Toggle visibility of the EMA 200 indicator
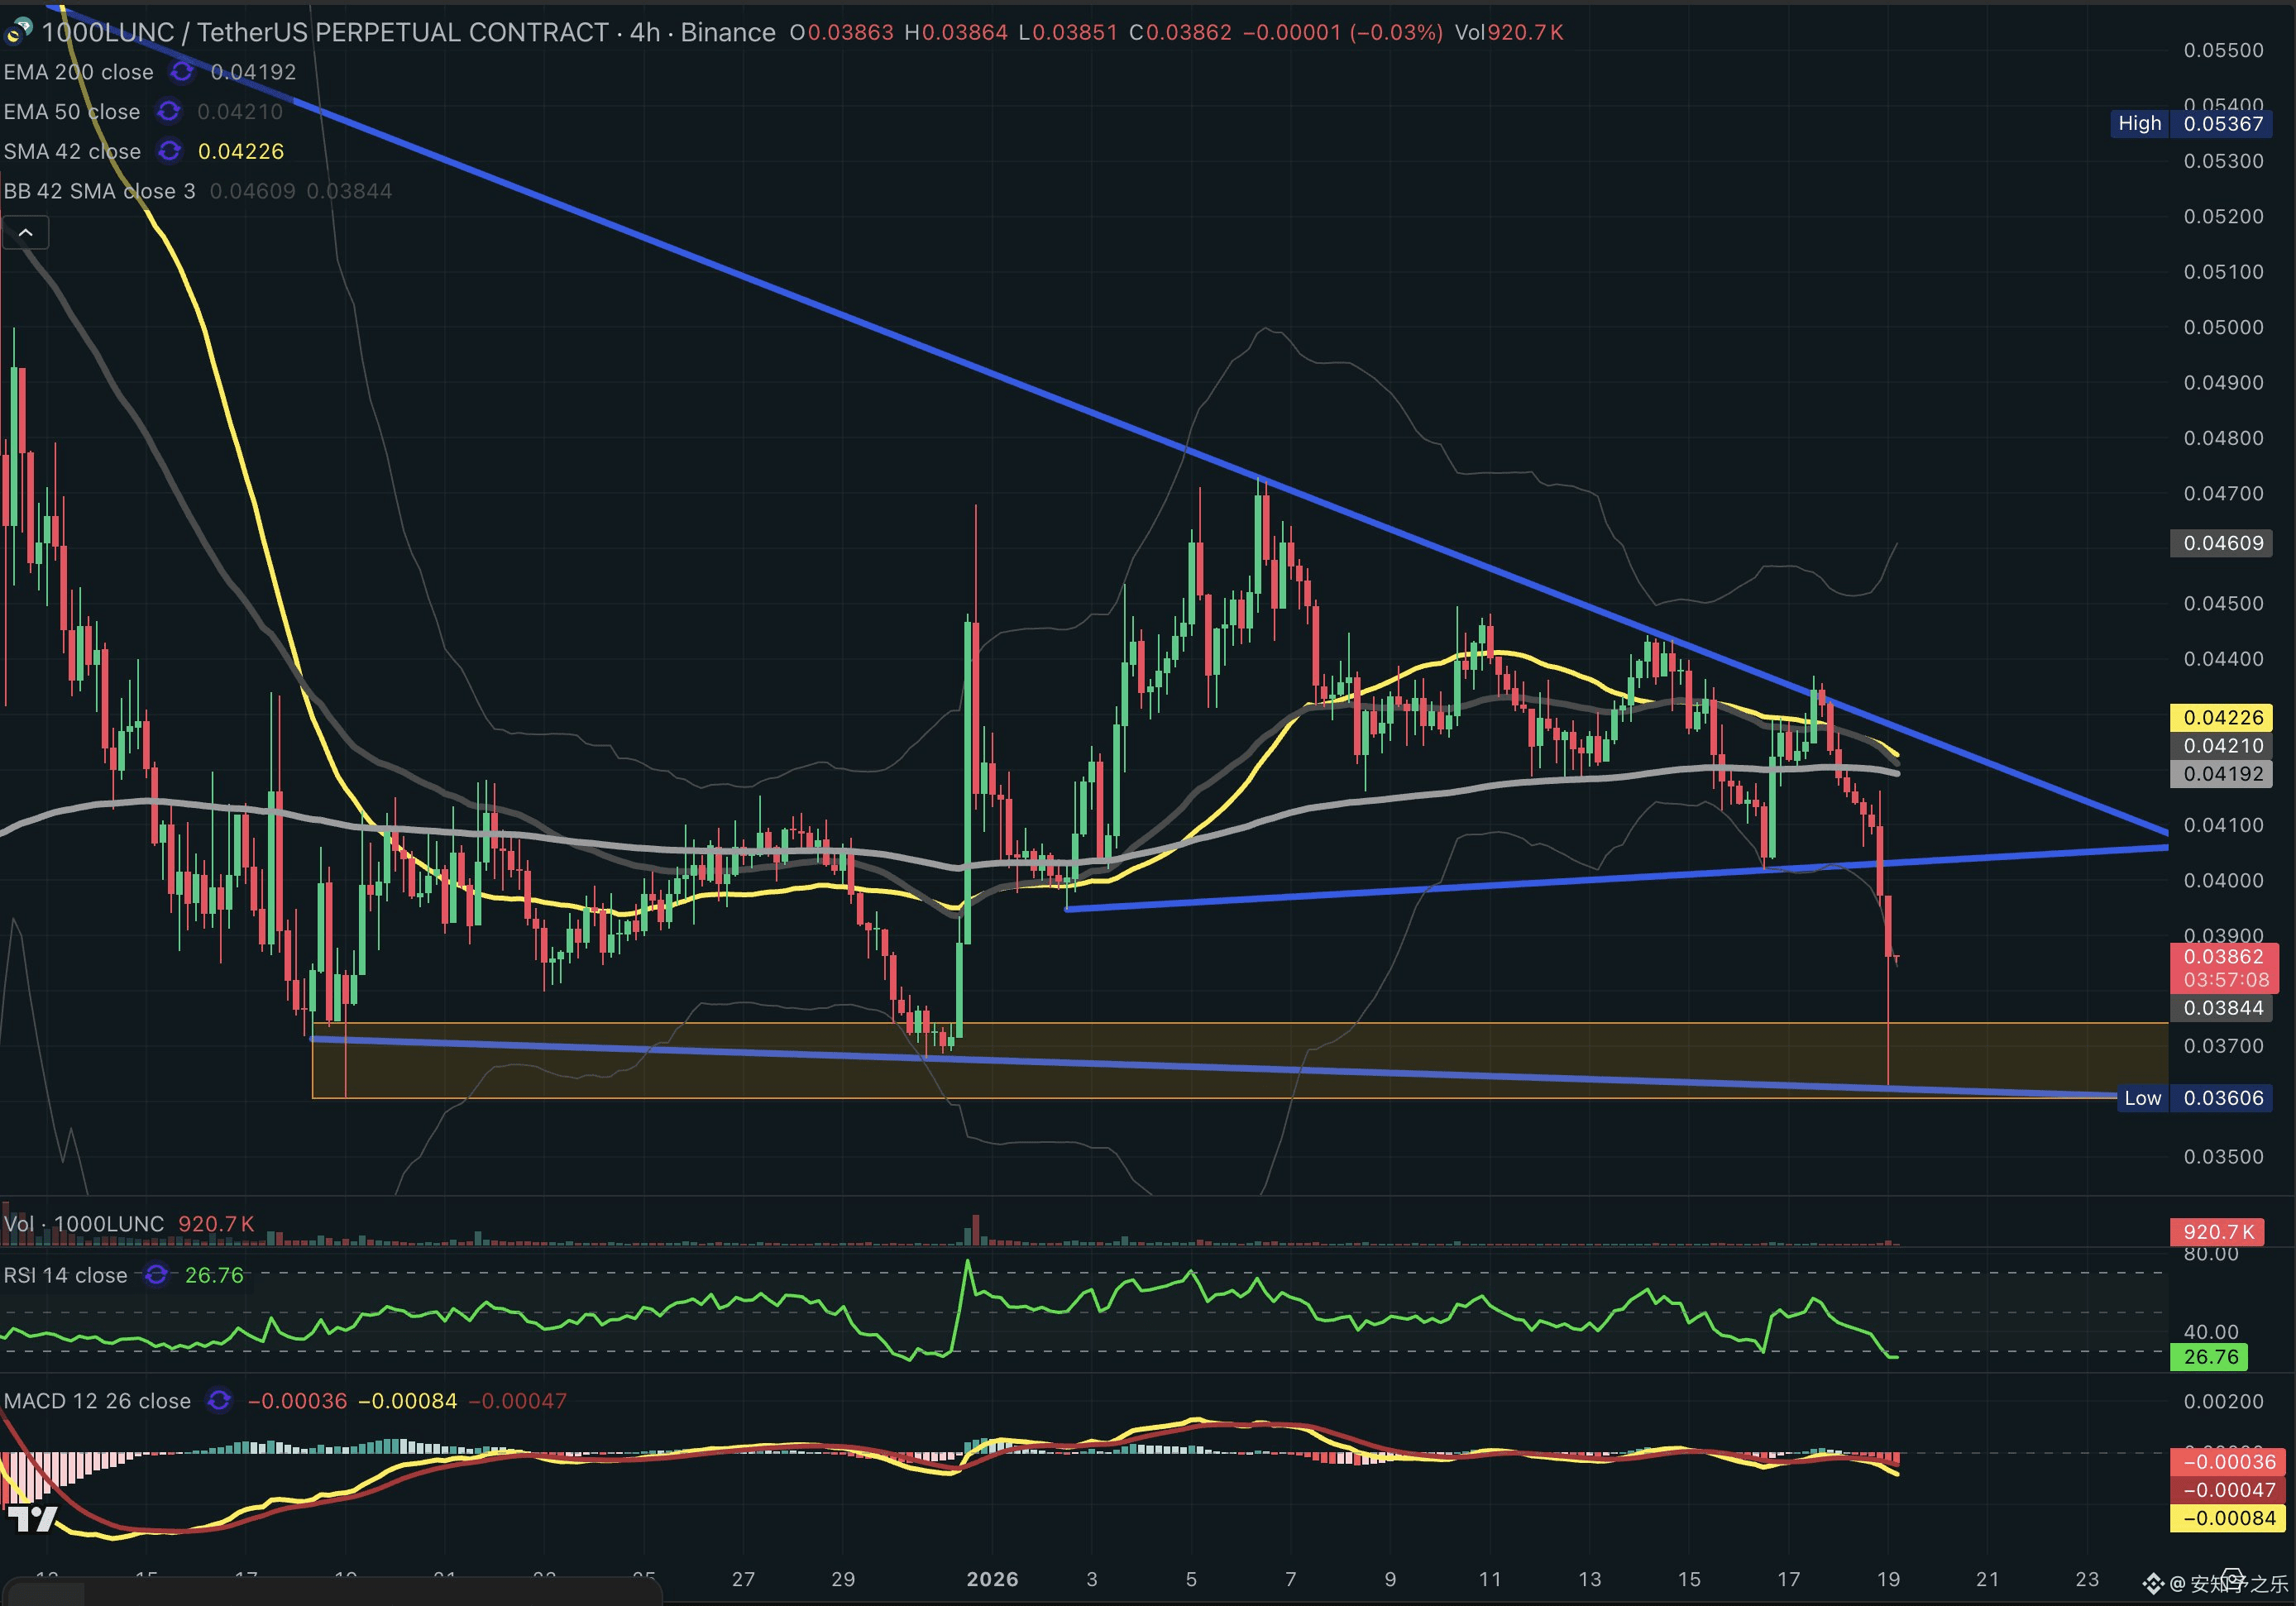The image size is (2296, 1606). click(x=78, y=72)
